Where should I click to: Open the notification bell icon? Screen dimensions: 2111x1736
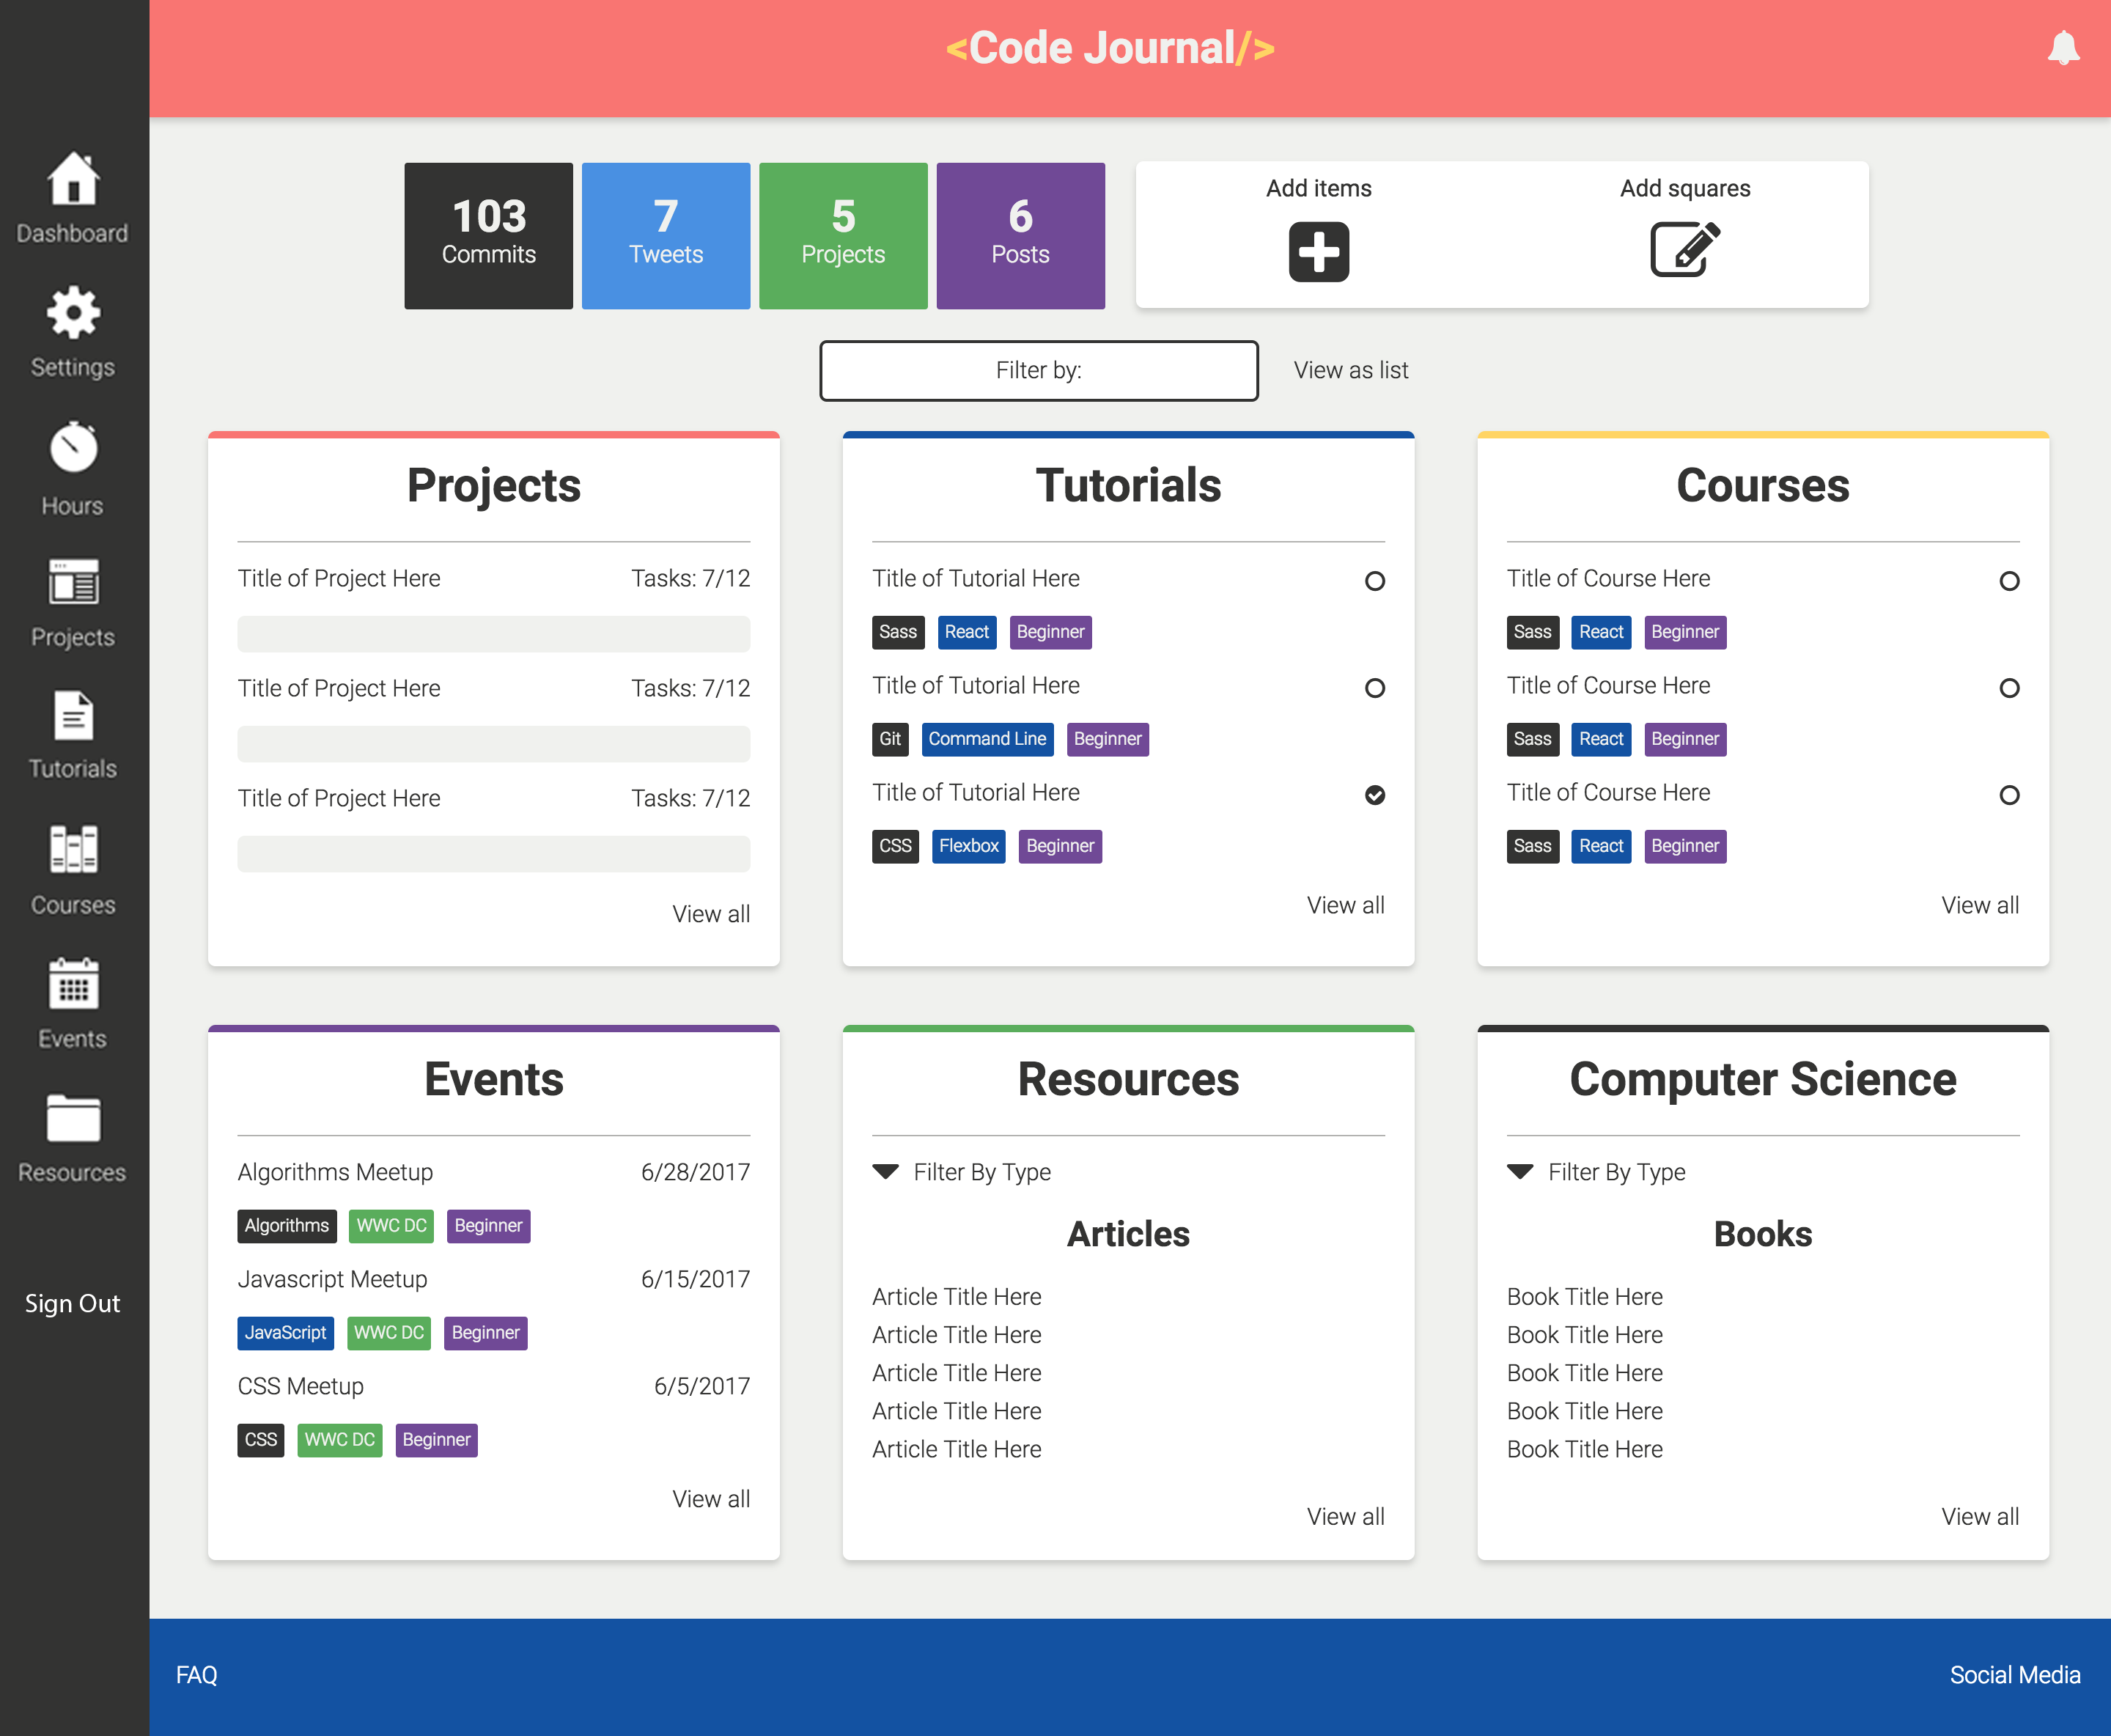(x=2063, y=48)
